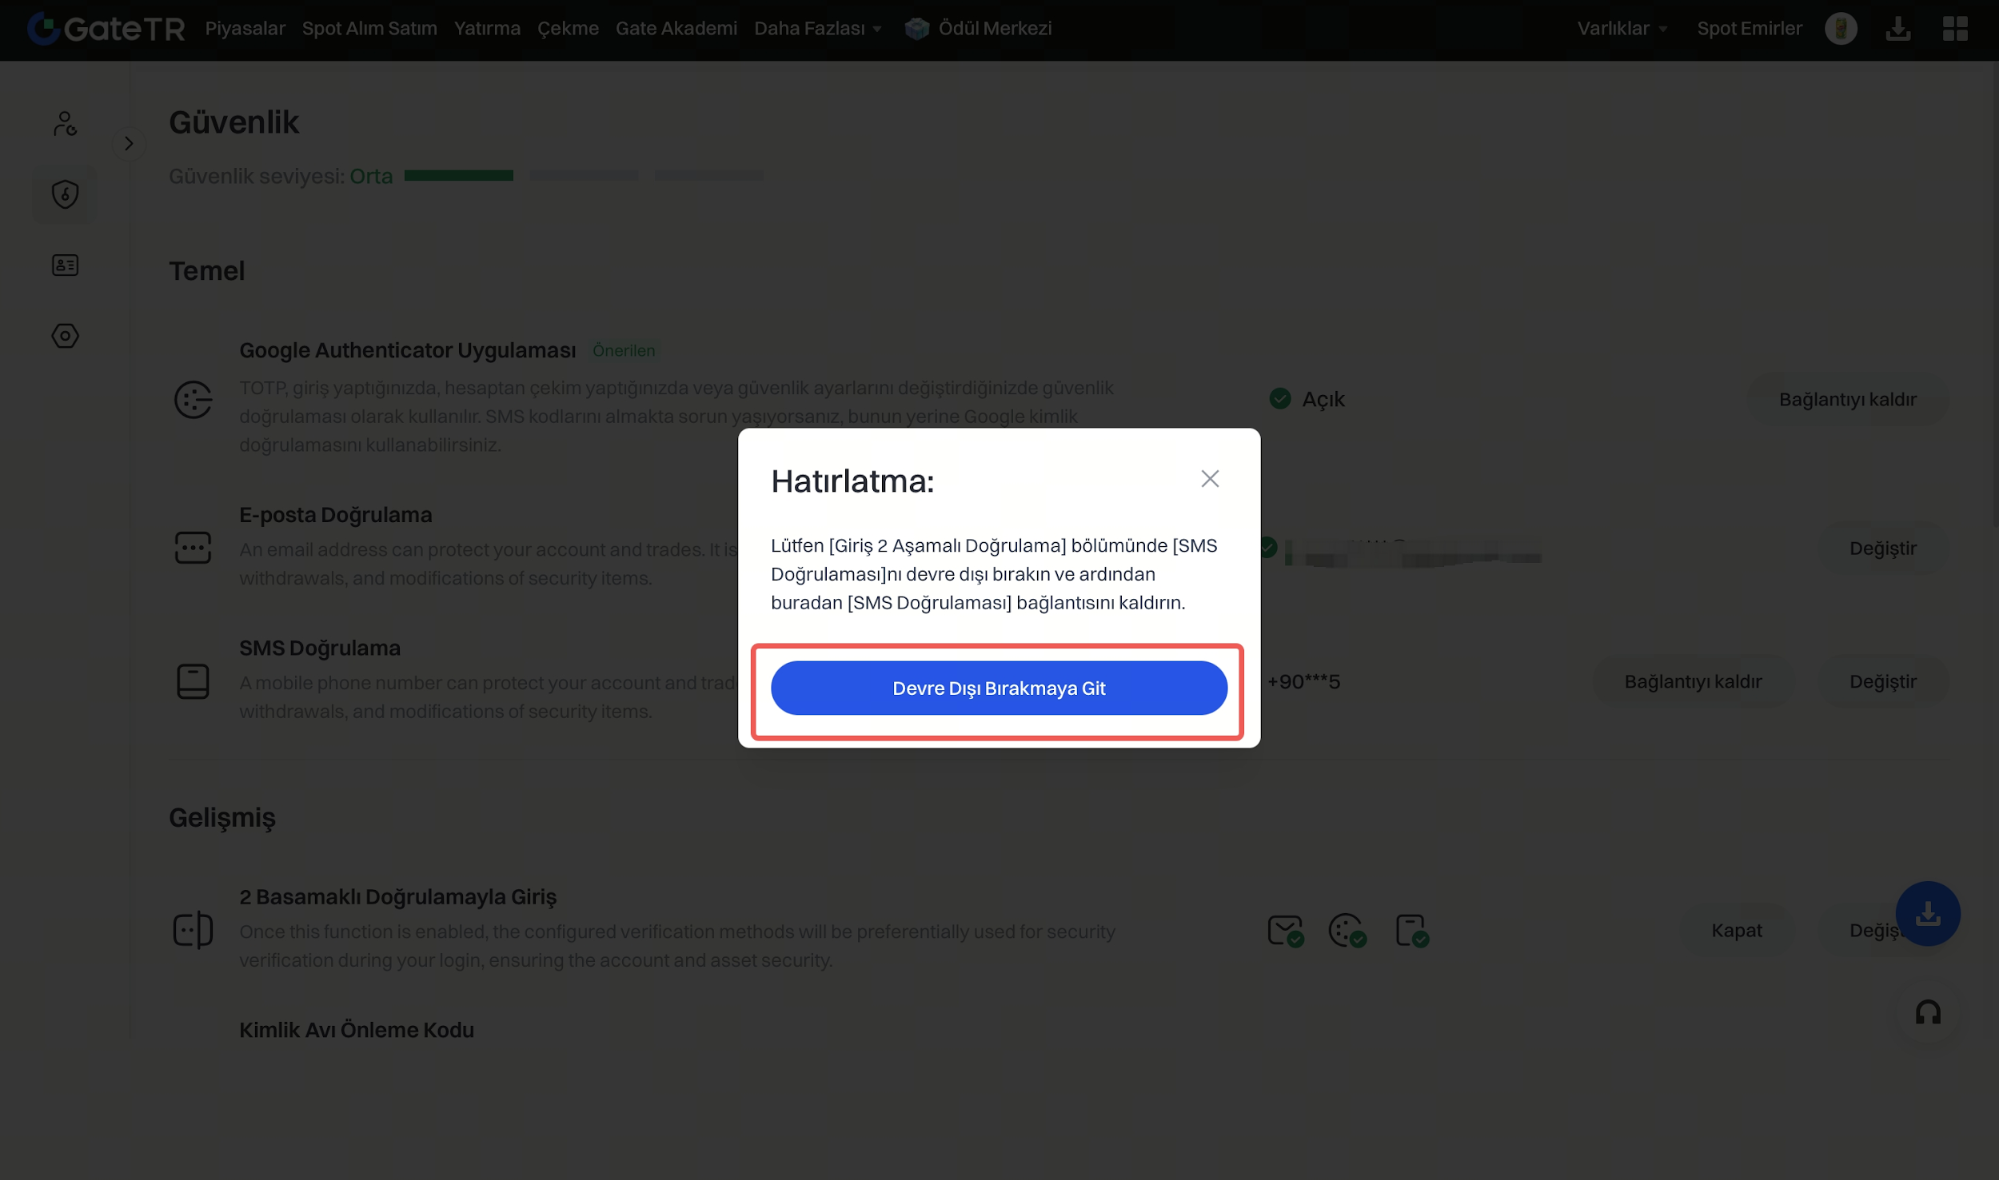Open the settings hexagon sidebar icon
The image size is (1999, 1181).
[65, 336]
